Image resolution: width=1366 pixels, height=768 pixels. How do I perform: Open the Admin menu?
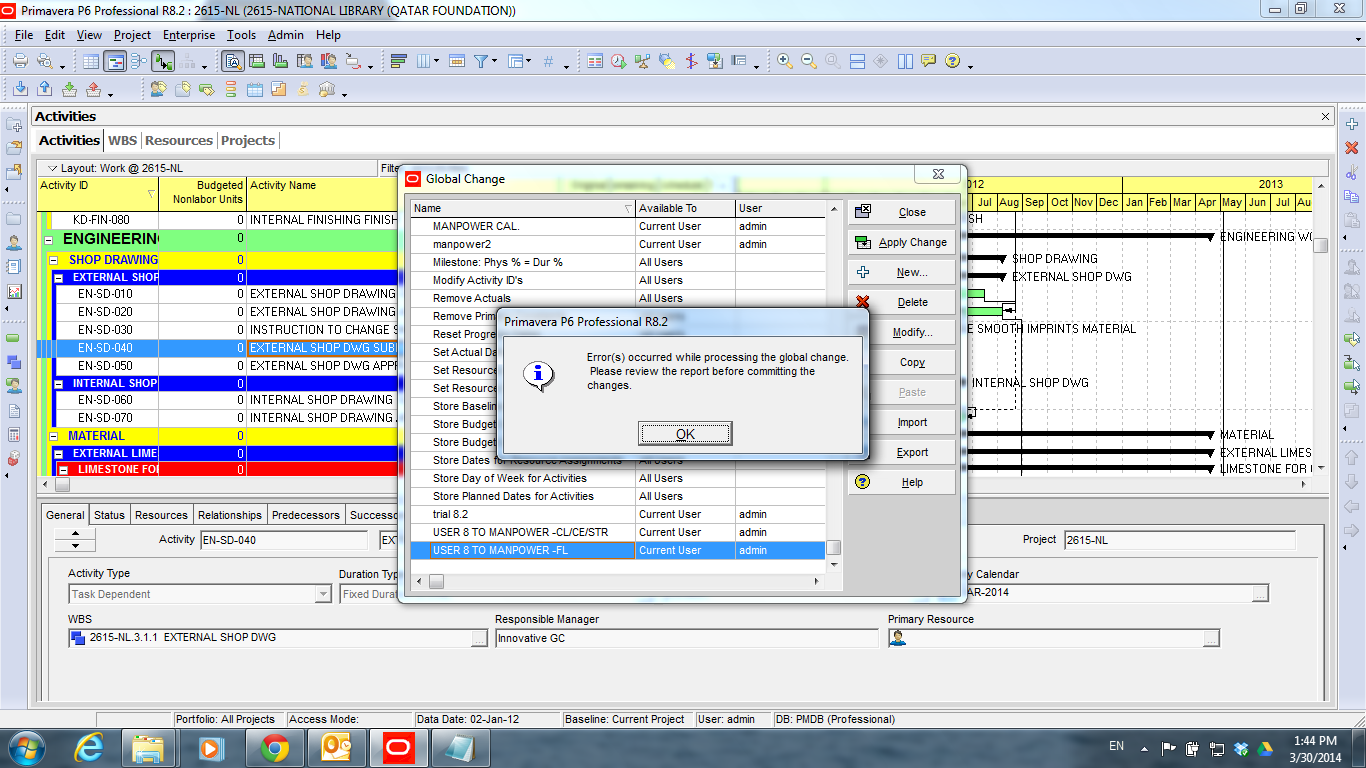[x=286, y=35]
